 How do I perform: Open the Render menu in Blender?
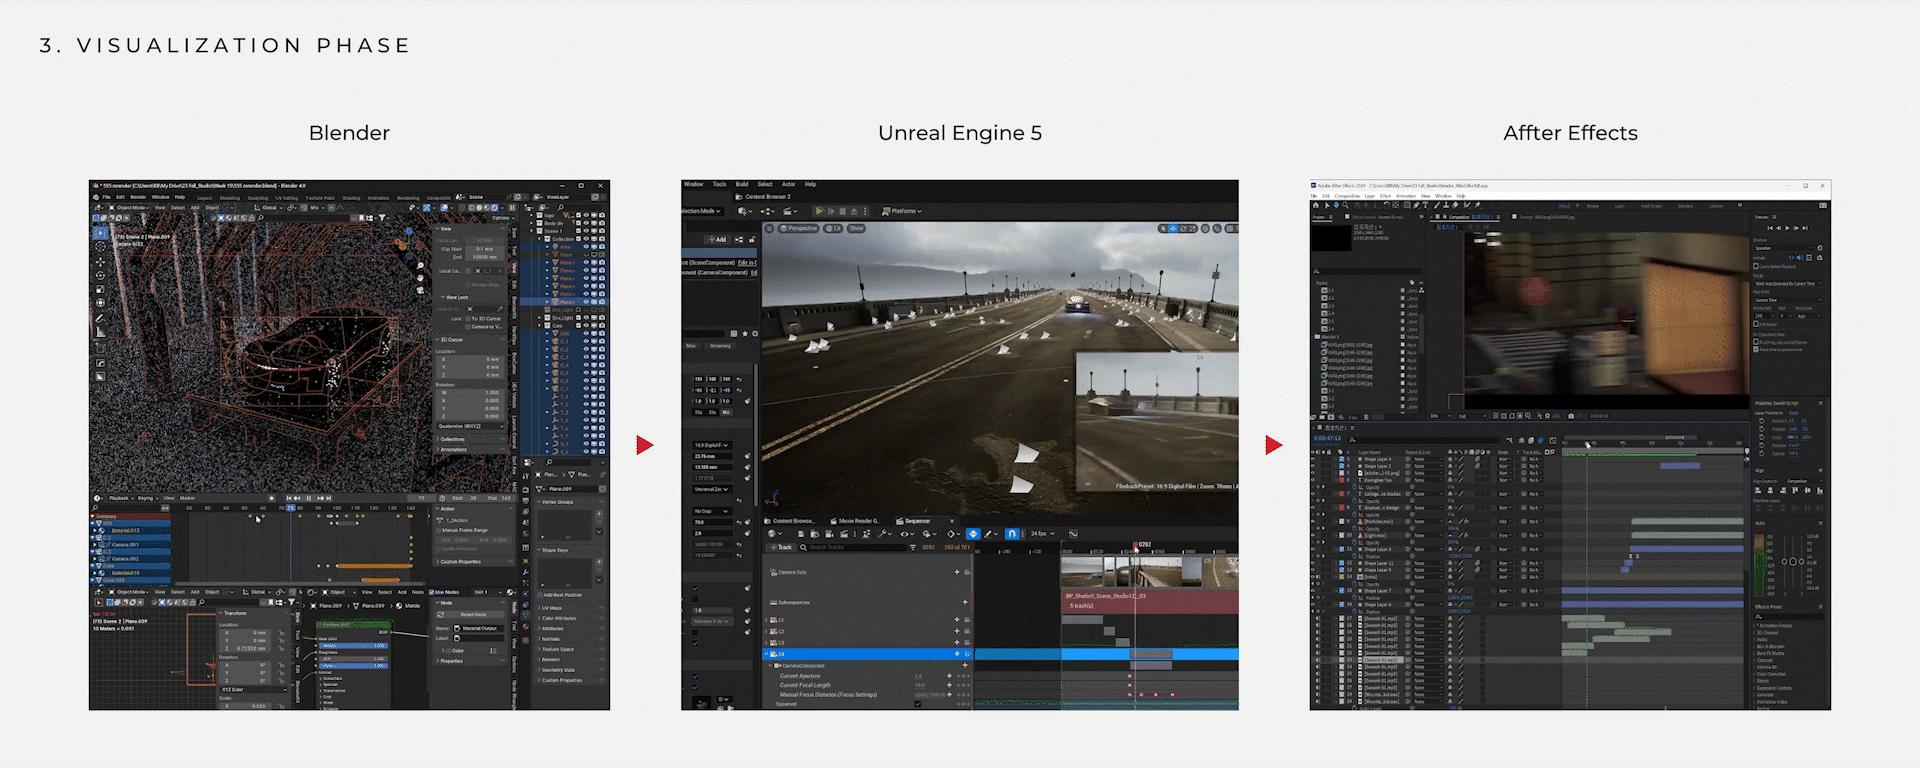138,197
